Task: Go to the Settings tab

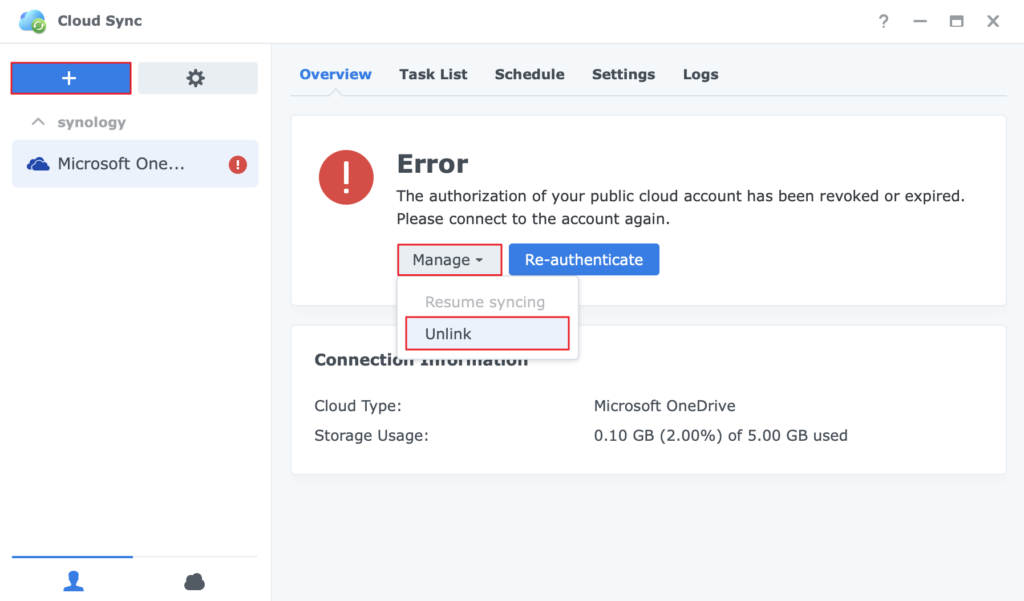Action: point(623,74)
